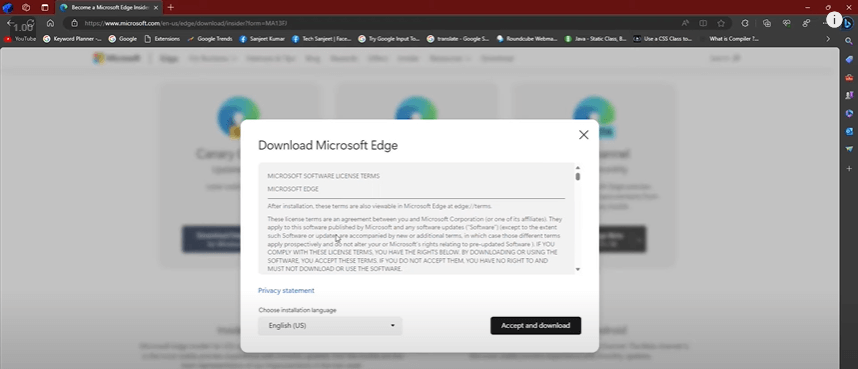
Task: Go to the Home page icon
Action: coord(50,23)
